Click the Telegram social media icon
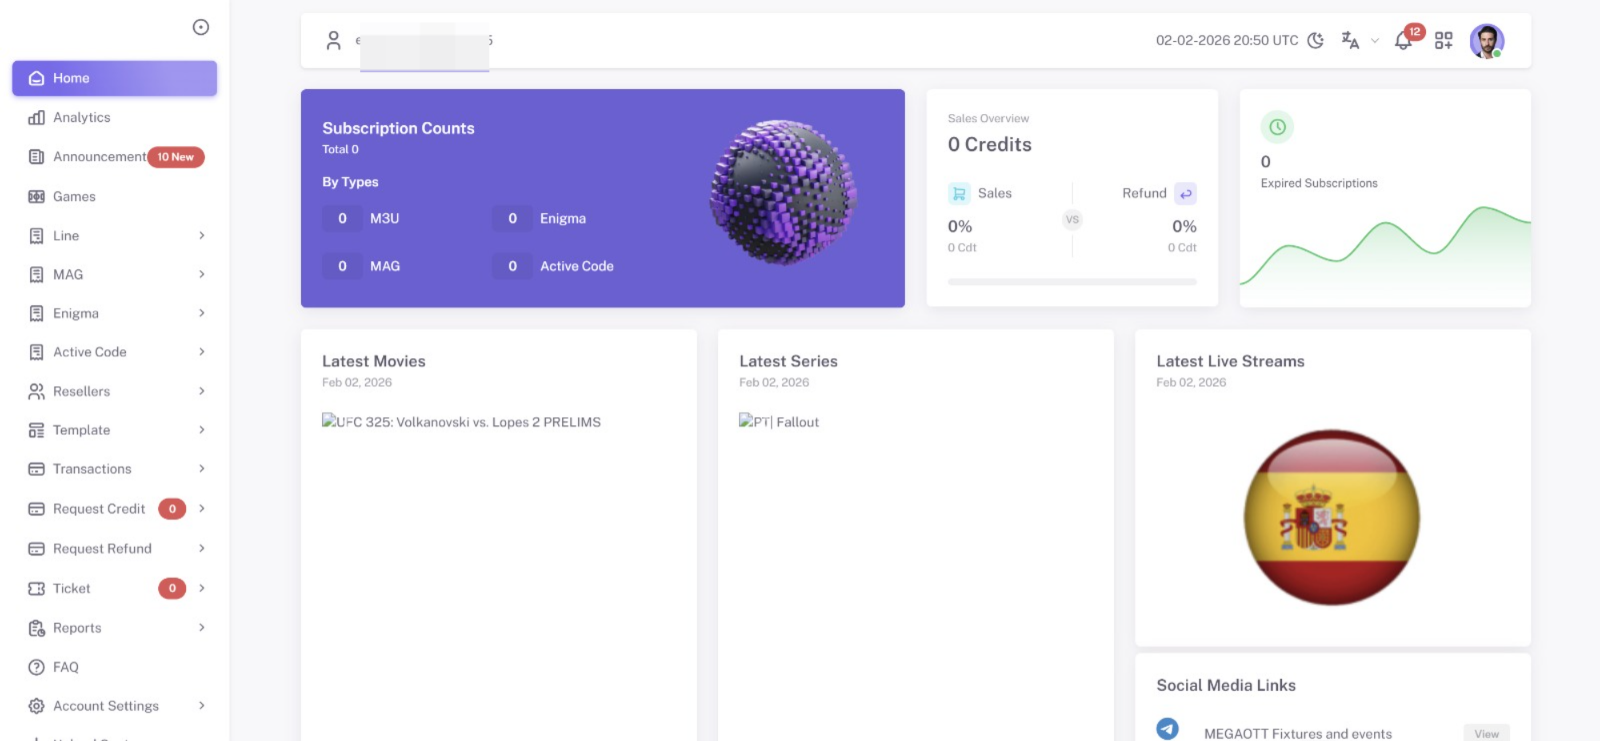 (x=1167, y=730)
